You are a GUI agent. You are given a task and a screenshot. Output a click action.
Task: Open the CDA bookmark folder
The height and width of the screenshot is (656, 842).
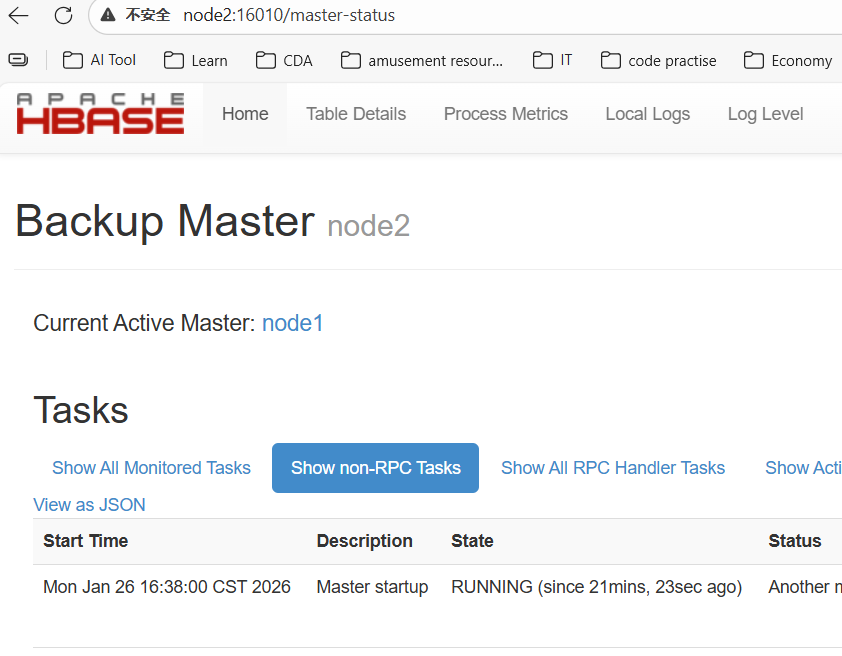284,61
